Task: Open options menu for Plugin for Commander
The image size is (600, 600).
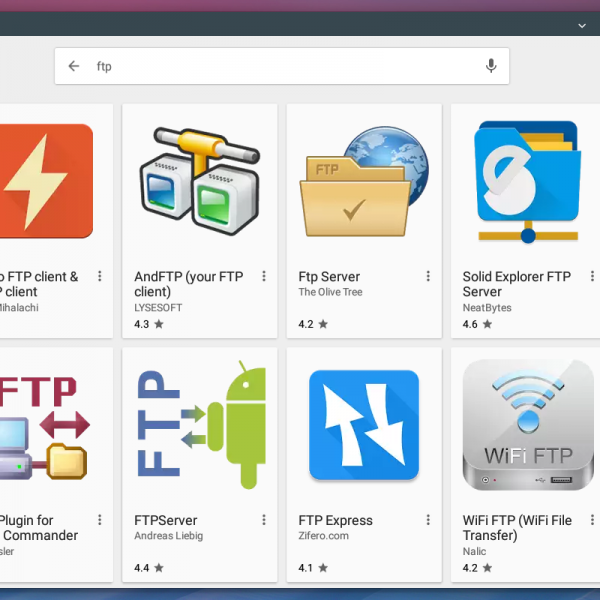Action: [x=99, y=520]
